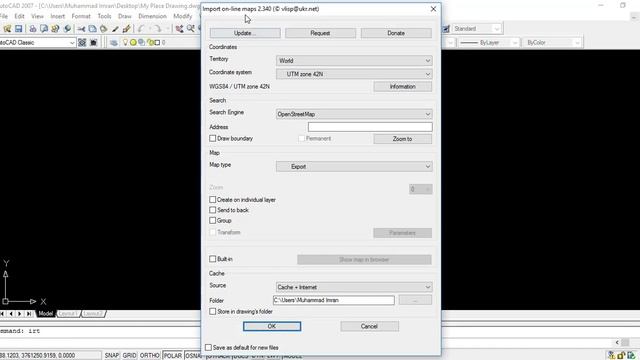Confirm the dialog with OK
Screen dimensions: 640x360
(272, 326)
